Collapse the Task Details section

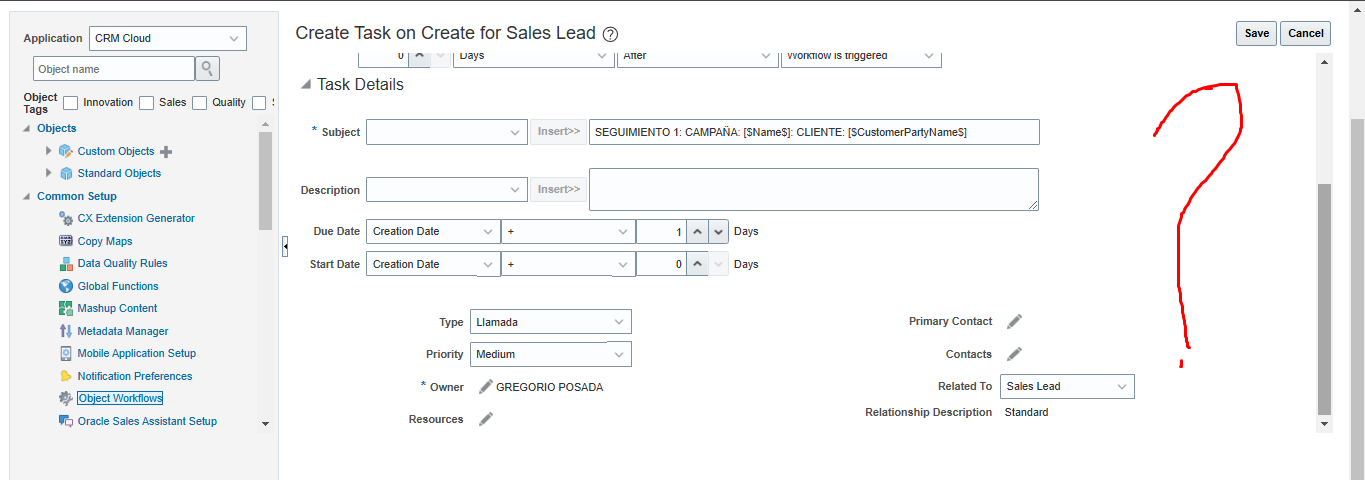(306, 85)
